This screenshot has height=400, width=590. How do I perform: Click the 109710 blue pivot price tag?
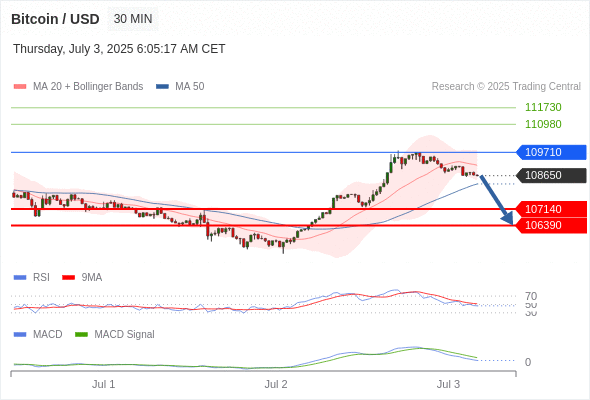coord(551,152)
